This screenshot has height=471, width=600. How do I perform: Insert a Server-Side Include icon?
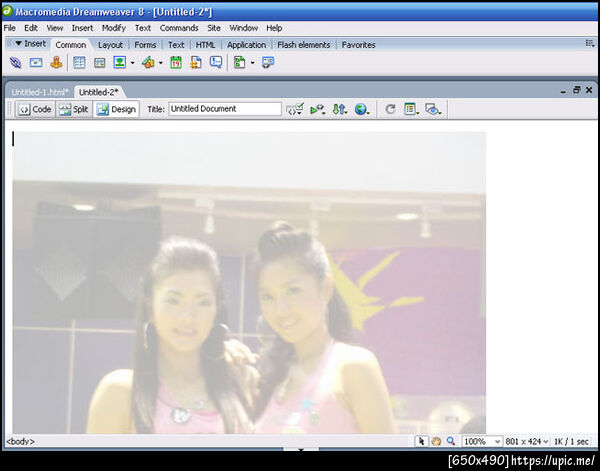[x=196, y=62]
